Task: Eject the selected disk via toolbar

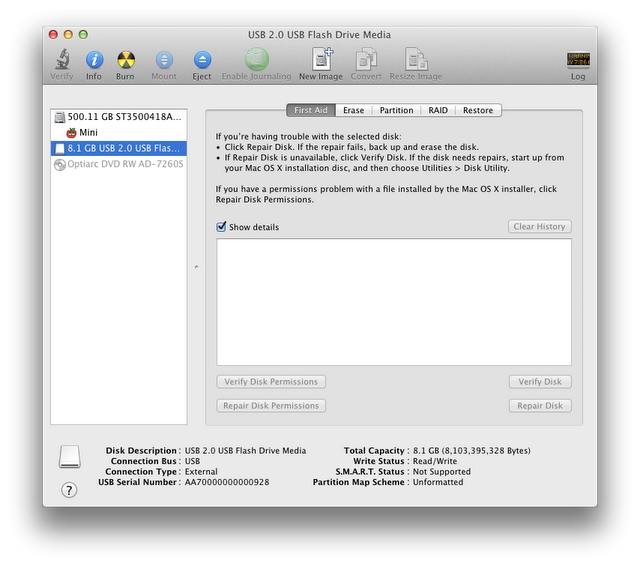Action: pos(202,60)
